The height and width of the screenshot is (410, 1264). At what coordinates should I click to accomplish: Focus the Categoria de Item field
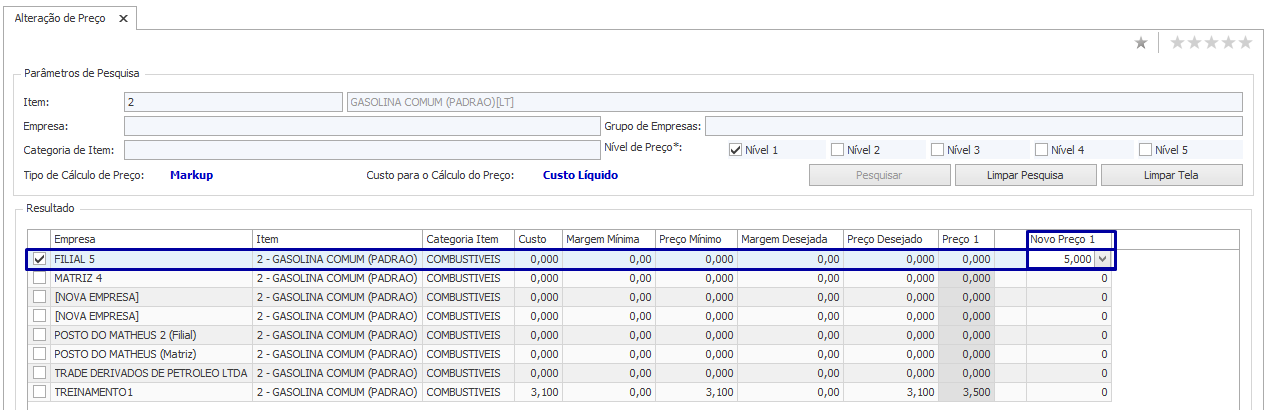(x=362, y=150)
